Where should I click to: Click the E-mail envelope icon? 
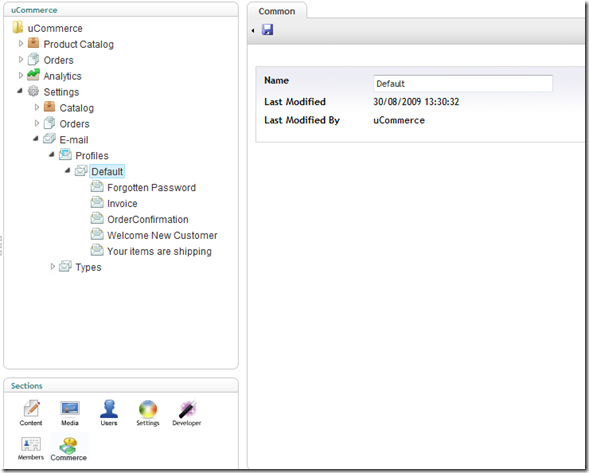[49, 139]
